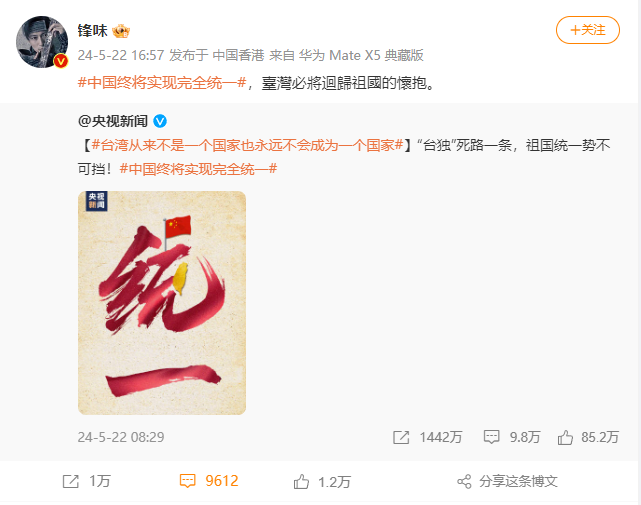Follow the user with +关注 button
This screenshot has height=505, width=641.
588,30
